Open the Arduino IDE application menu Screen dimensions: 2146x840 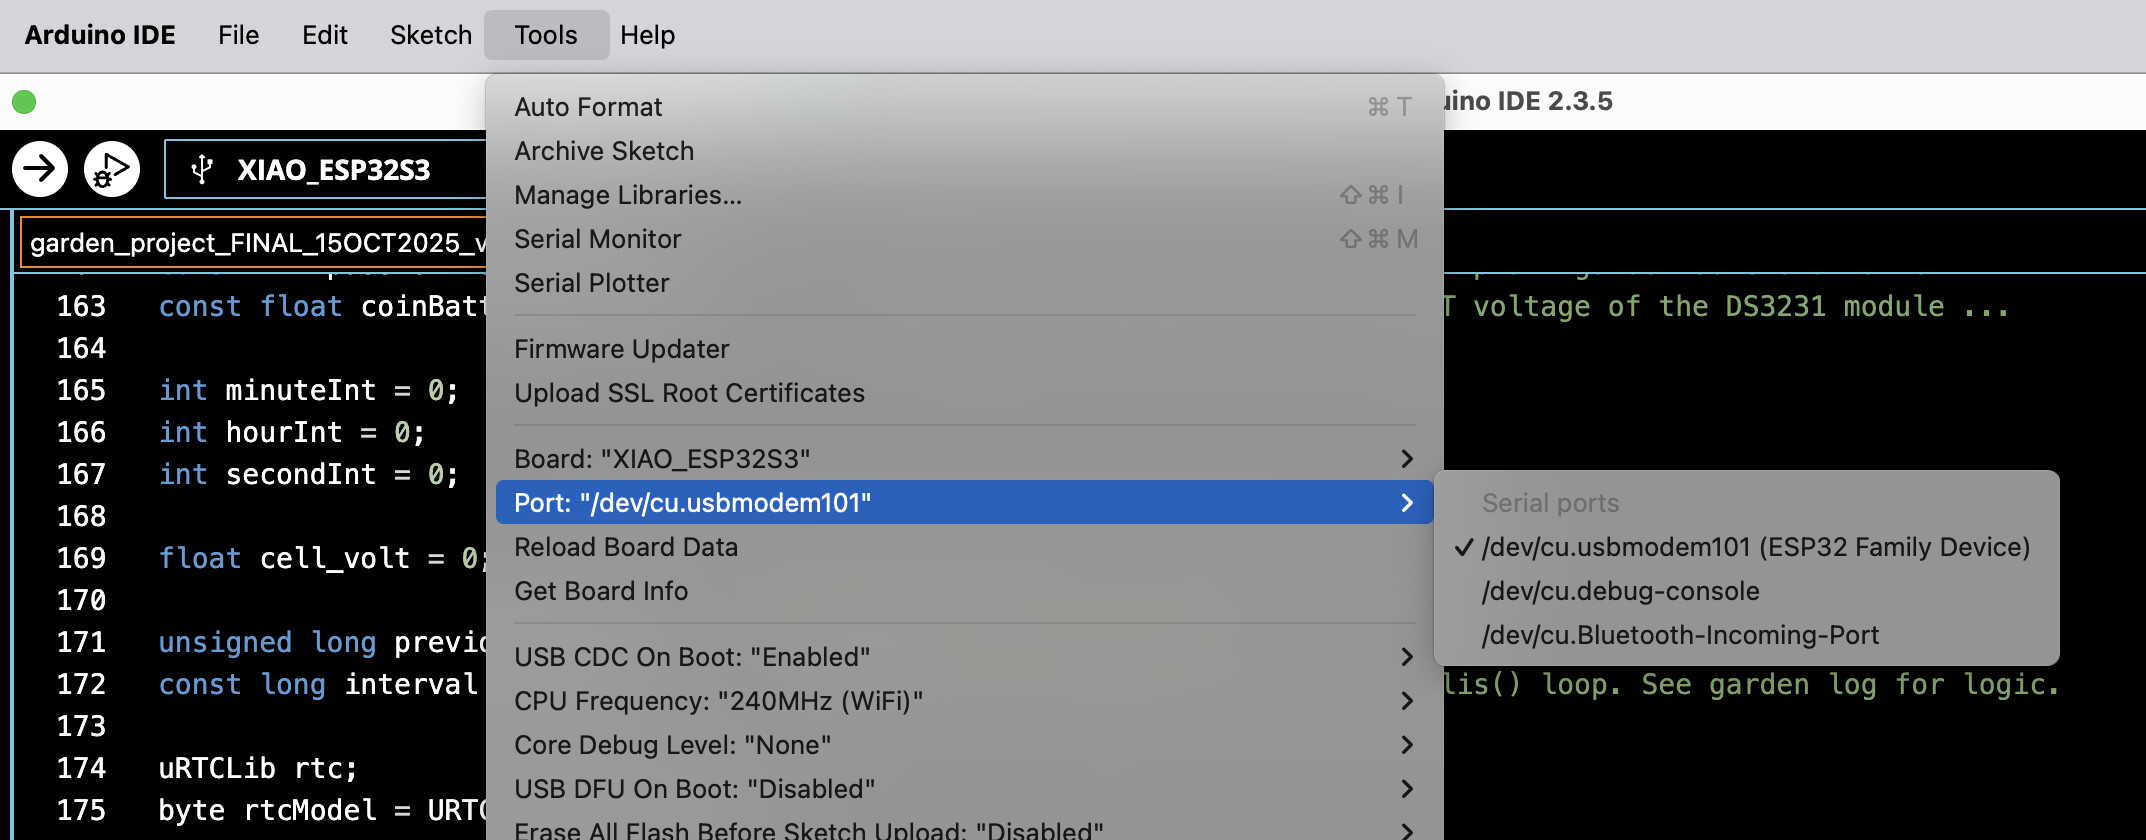(100, 35)
